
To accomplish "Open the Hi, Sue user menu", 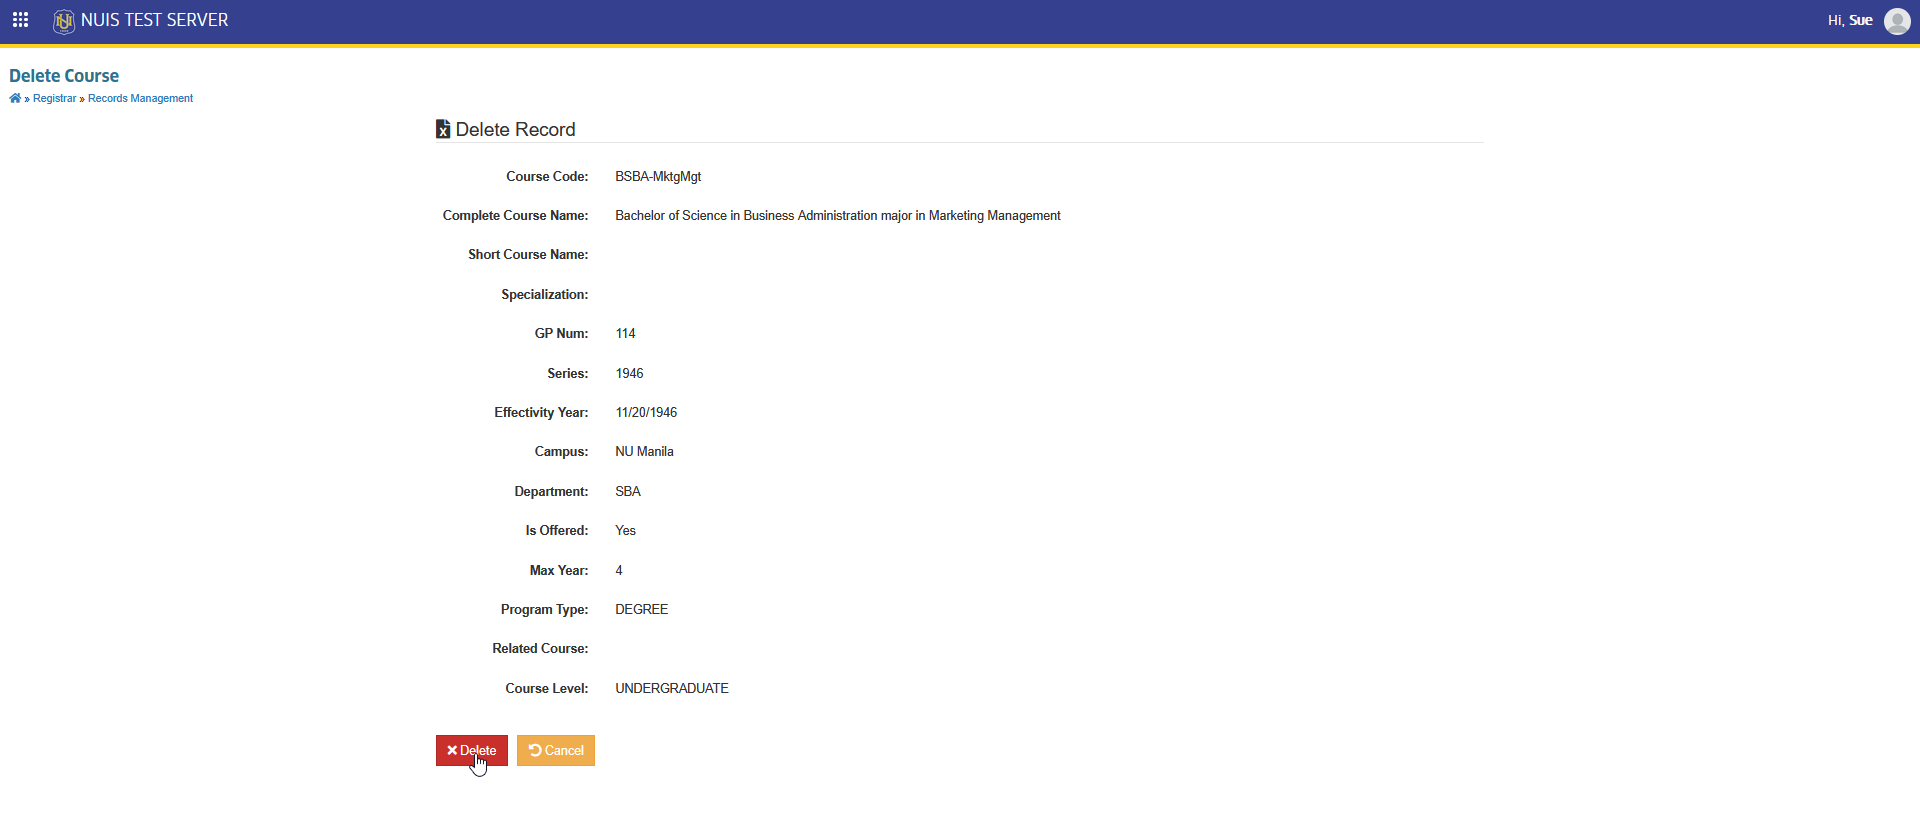I will click(1850, 20).
